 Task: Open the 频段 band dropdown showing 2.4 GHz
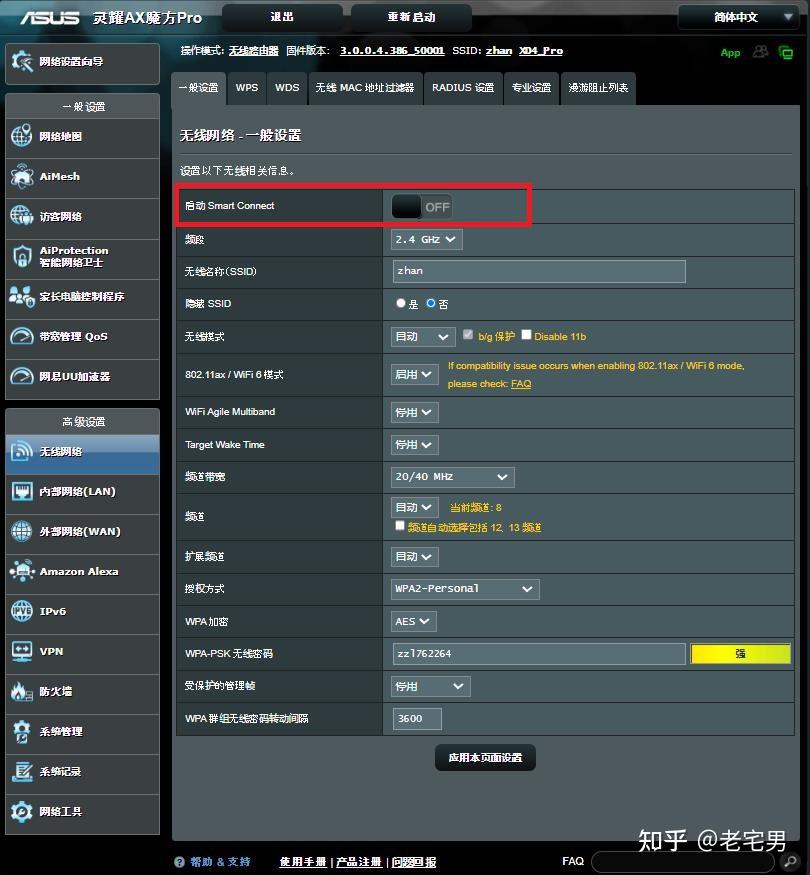click(426, 239)
